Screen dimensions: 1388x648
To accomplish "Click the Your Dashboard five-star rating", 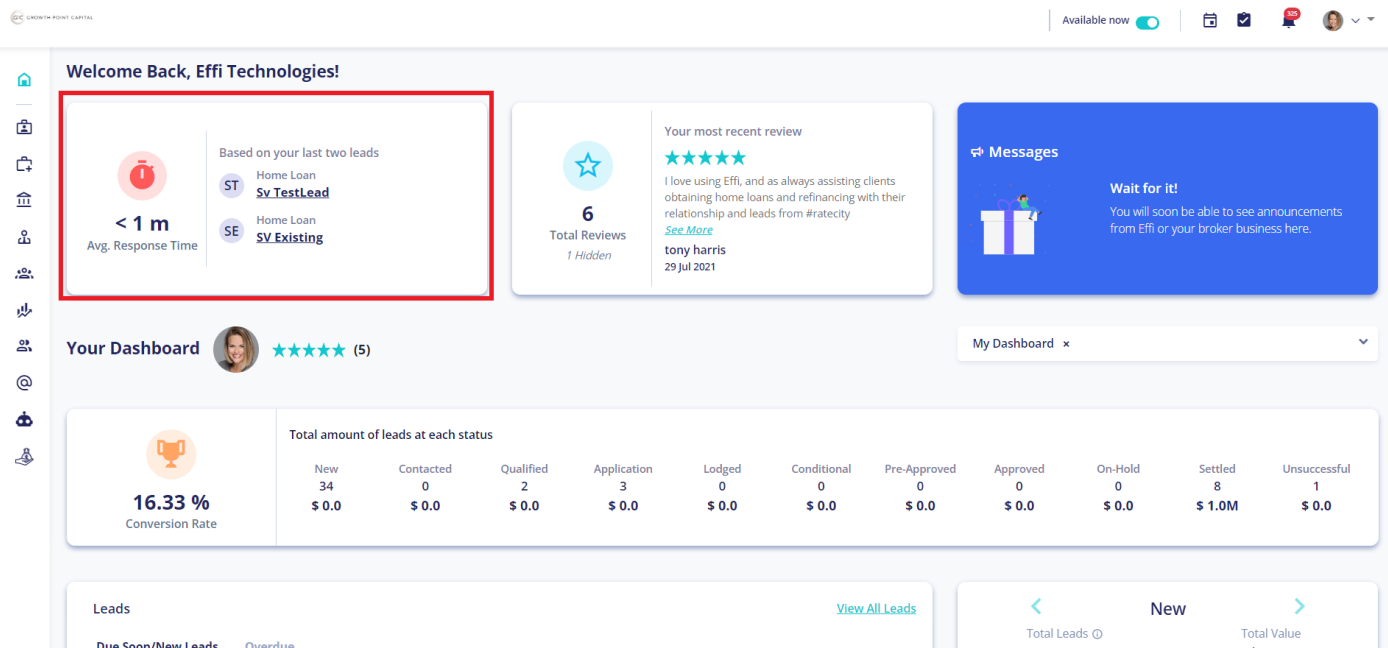I will click(309, 350).
